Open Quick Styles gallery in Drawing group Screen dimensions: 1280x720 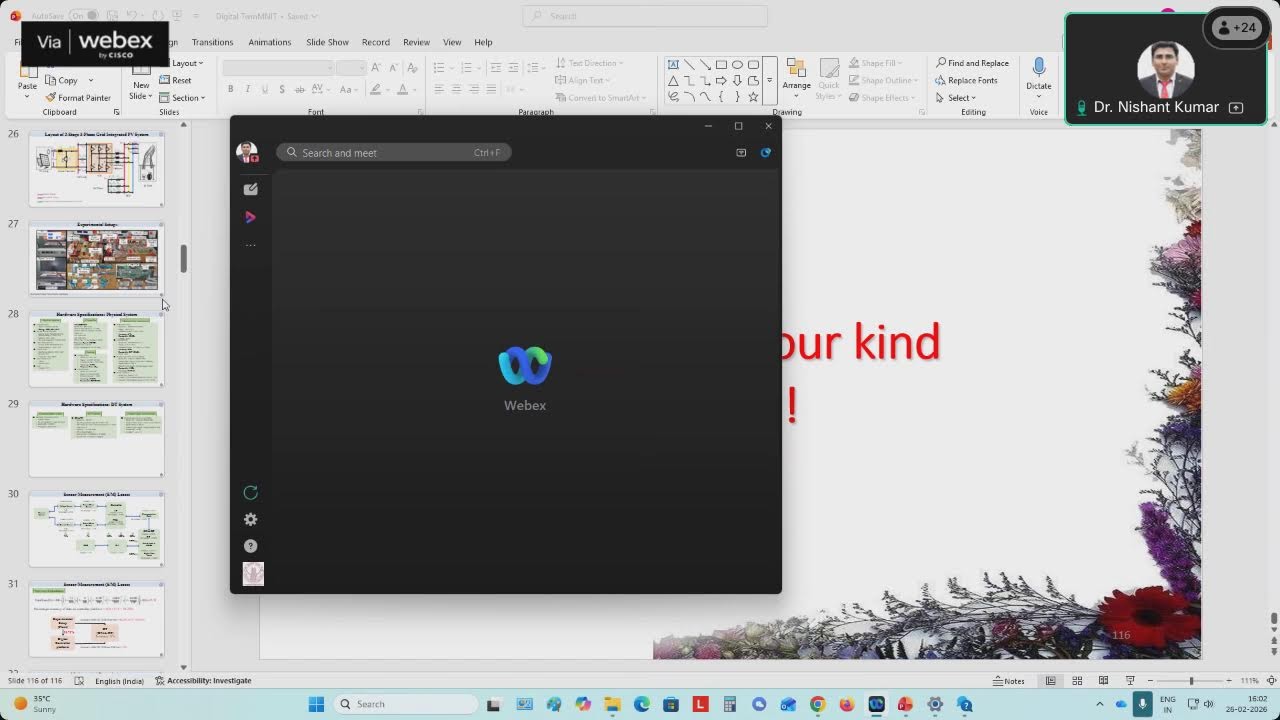tap(828, 77)
